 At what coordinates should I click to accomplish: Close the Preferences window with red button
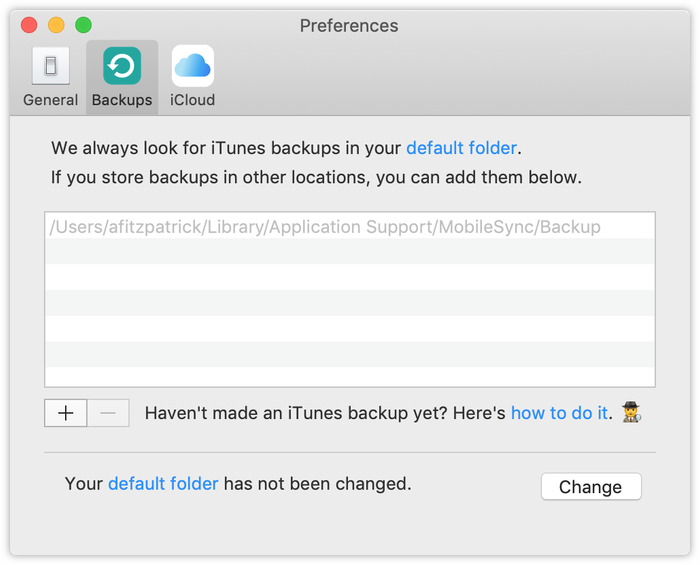(29, 25)
